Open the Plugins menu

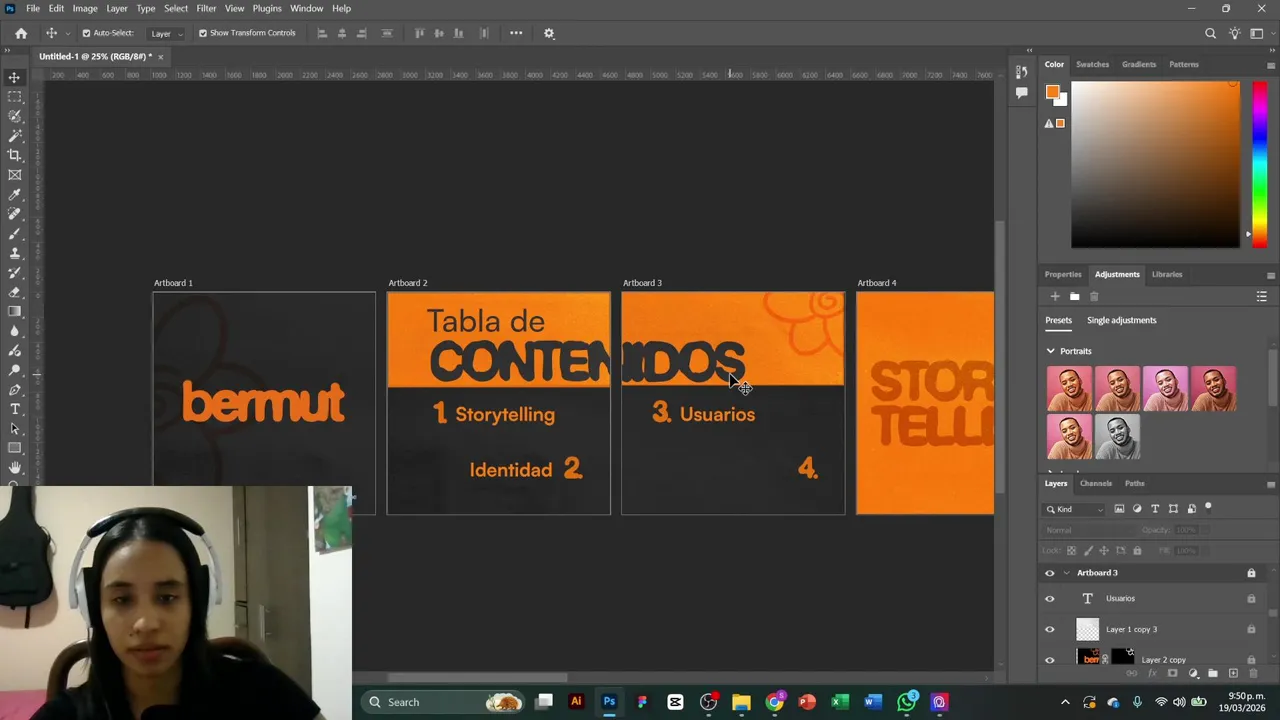(x=267, y=8)
